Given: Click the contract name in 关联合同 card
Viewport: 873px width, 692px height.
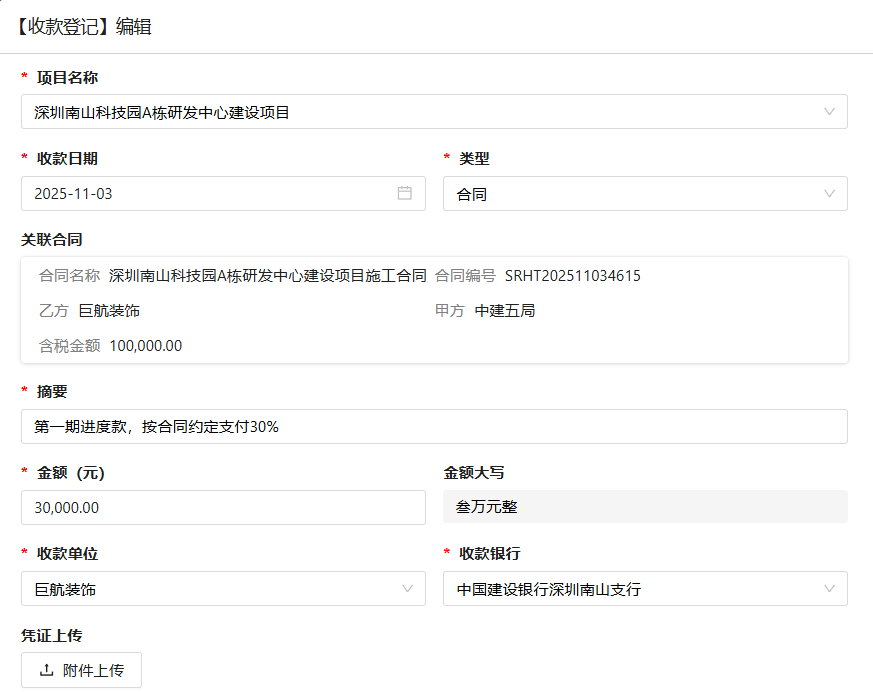Looking at the screenshot, I should (x=267, y=276).
